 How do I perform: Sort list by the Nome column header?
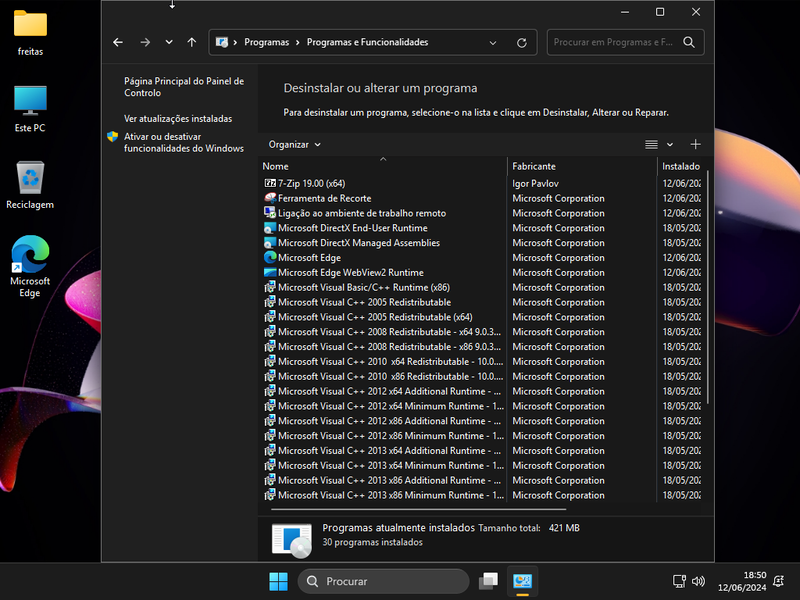click(x=383, y=166)
